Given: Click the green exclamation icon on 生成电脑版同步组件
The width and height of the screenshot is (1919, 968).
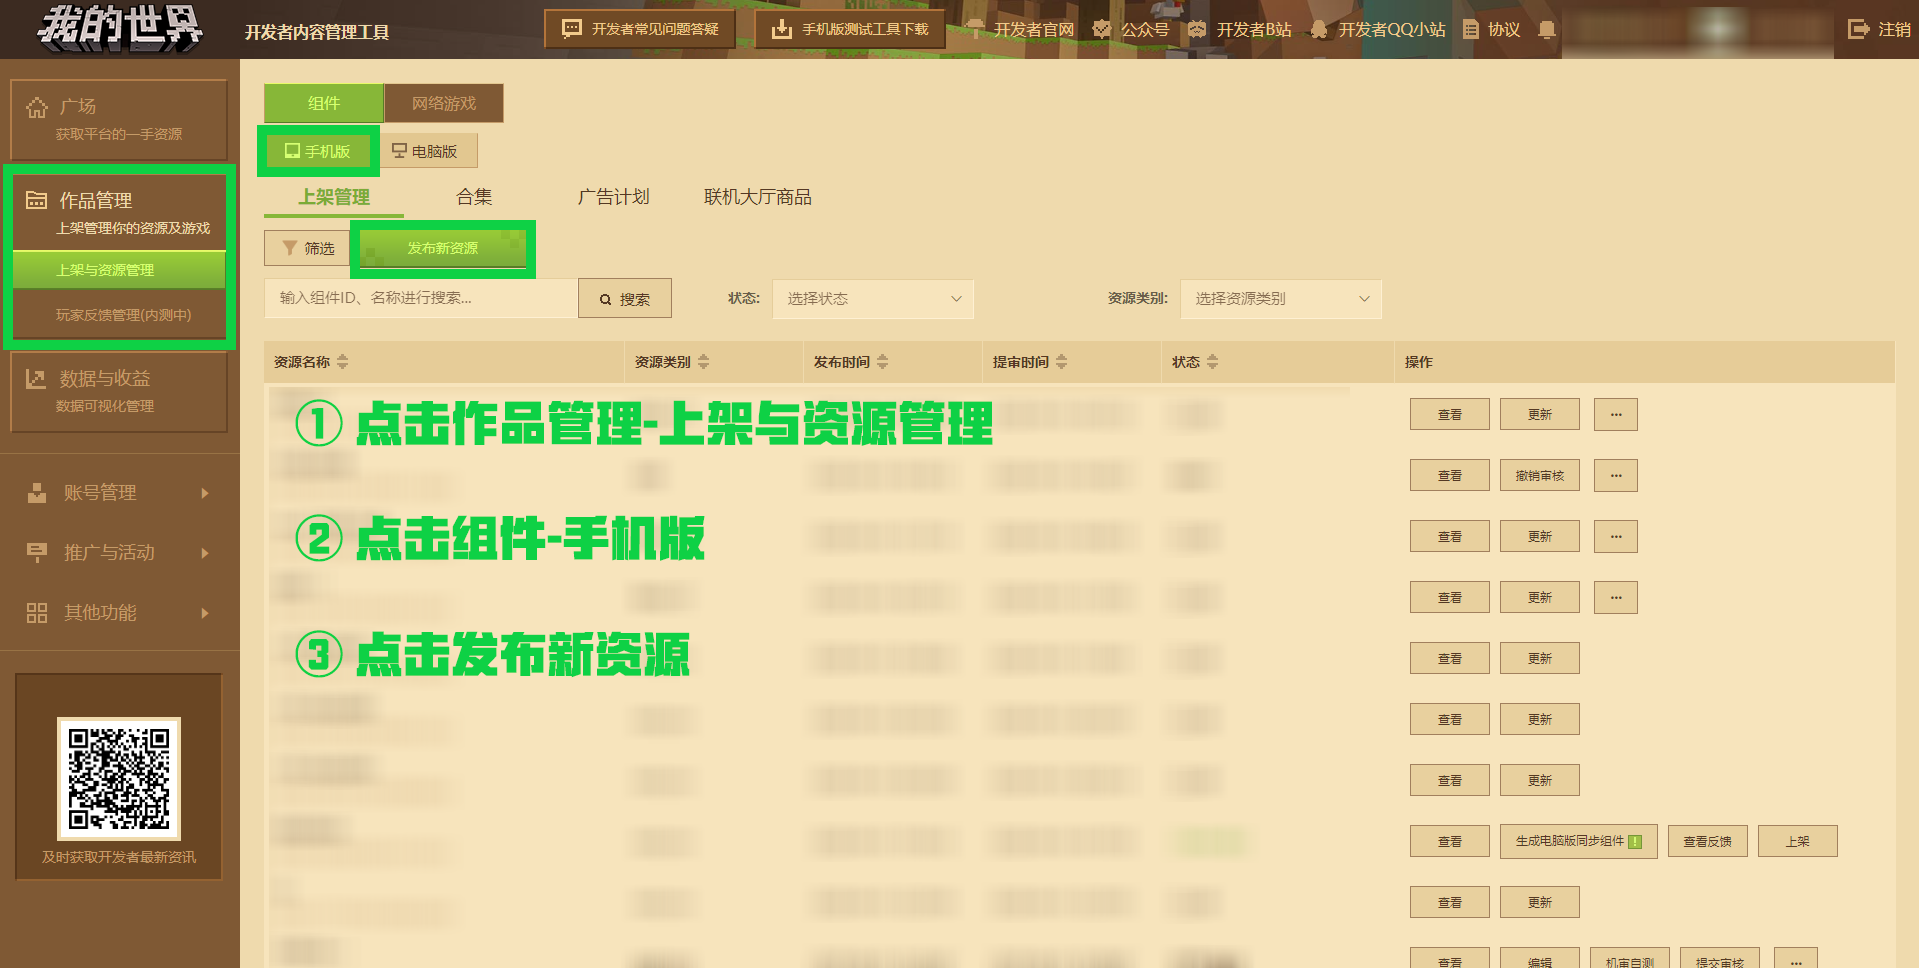Looking at the screenshot, I should click(1635, 842).
